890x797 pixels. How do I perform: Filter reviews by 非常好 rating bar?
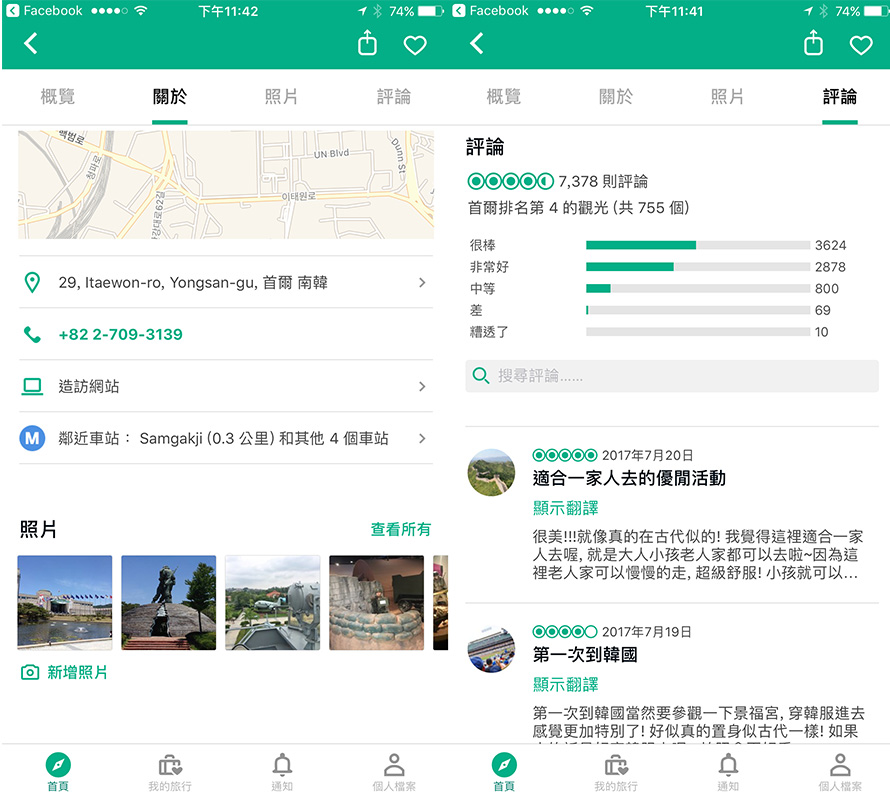[x=698, y=267]
